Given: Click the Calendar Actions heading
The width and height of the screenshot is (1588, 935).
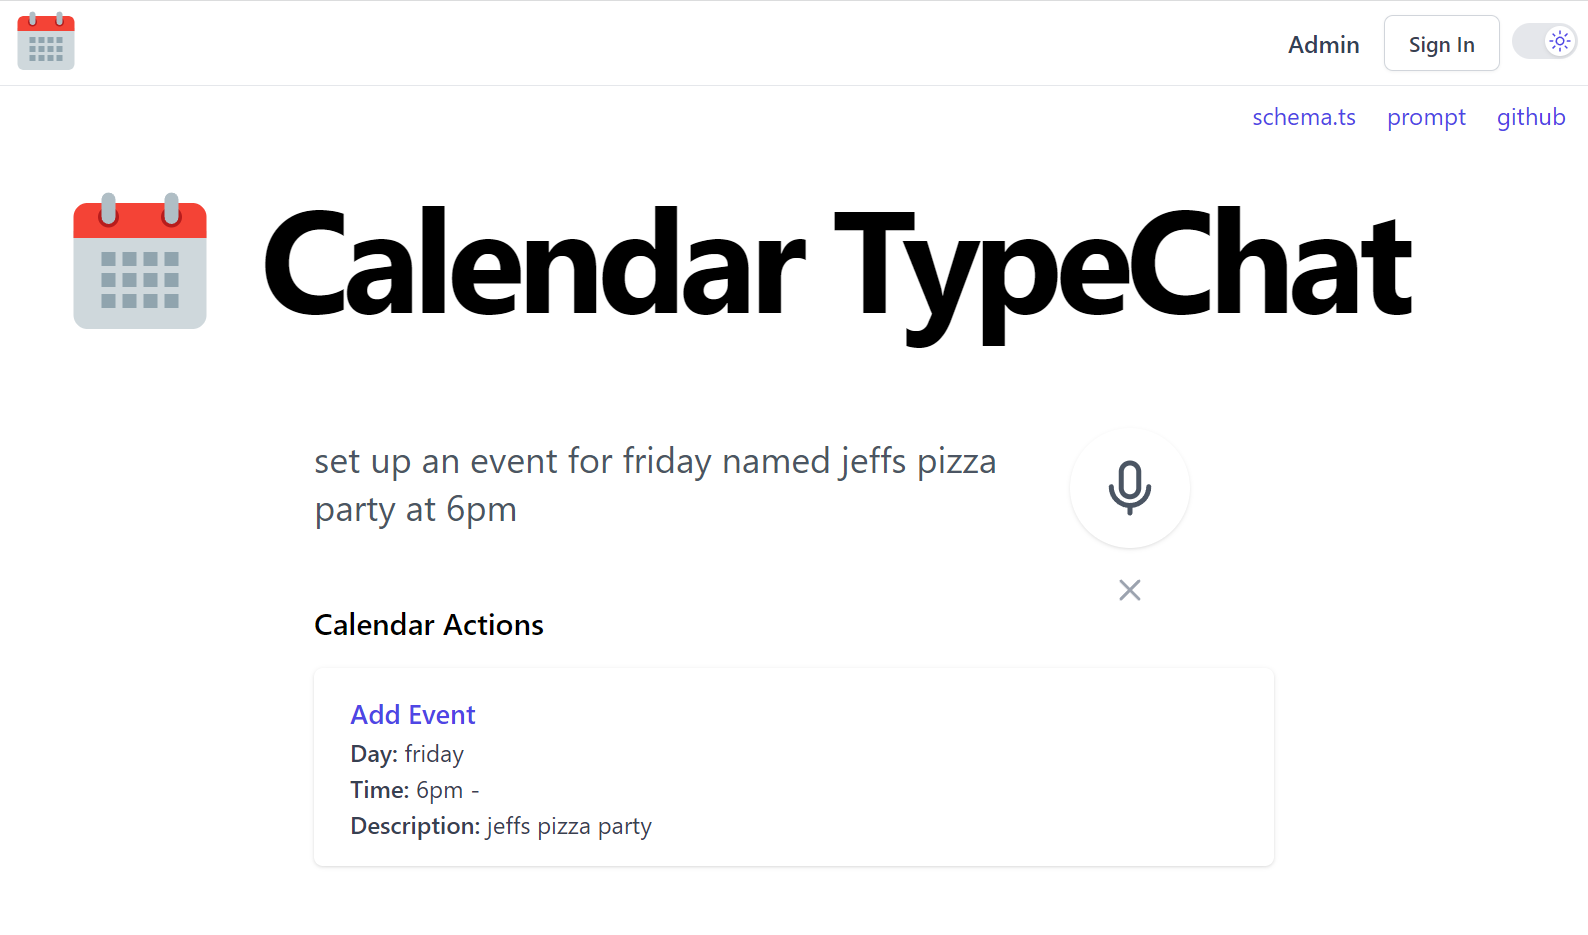Looking at the screenshot, I should click(429, 625).
